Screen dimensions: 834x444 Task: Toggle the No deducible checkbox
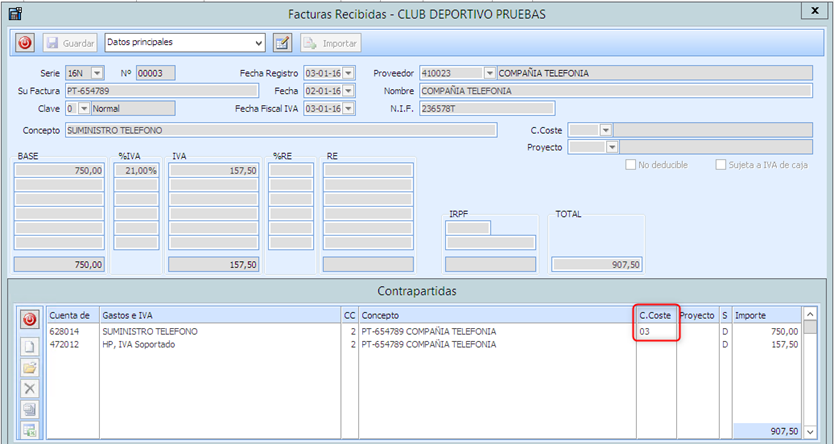[x=631, y=164]
